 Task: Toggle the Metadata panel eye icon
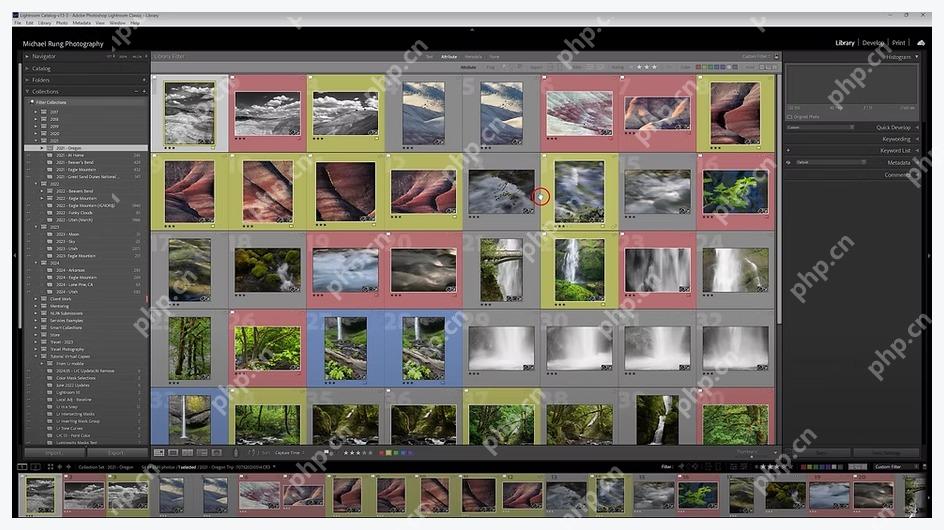pos(789,163)
